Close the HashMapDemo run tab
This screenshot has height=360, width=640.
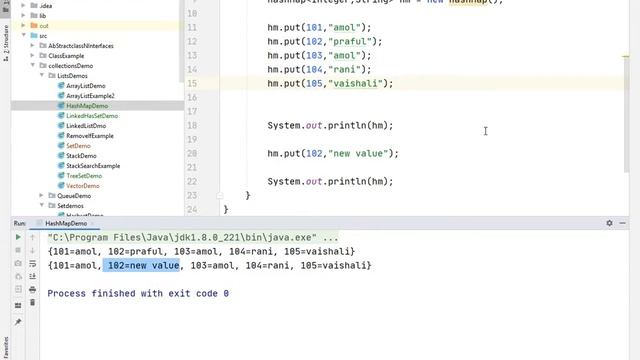click(x=92, y=224)
